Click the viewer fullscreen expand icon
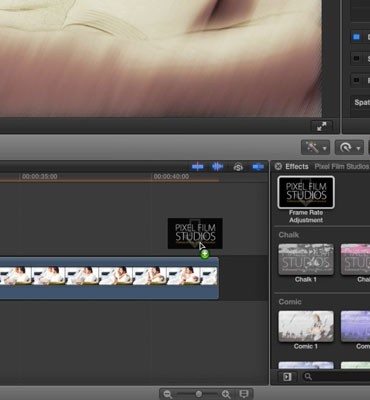 click(x=322, y=126)
